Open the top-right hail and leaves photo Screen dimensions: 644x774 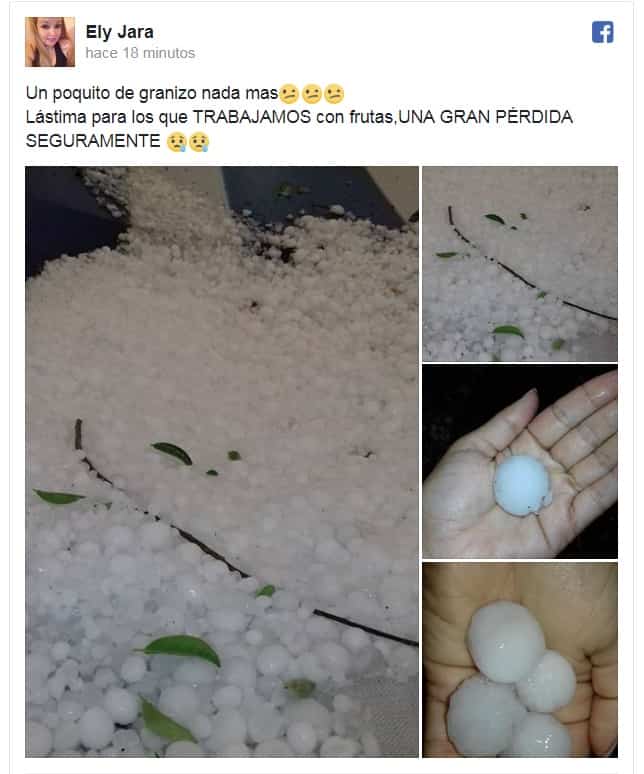(x=520, y=264)
